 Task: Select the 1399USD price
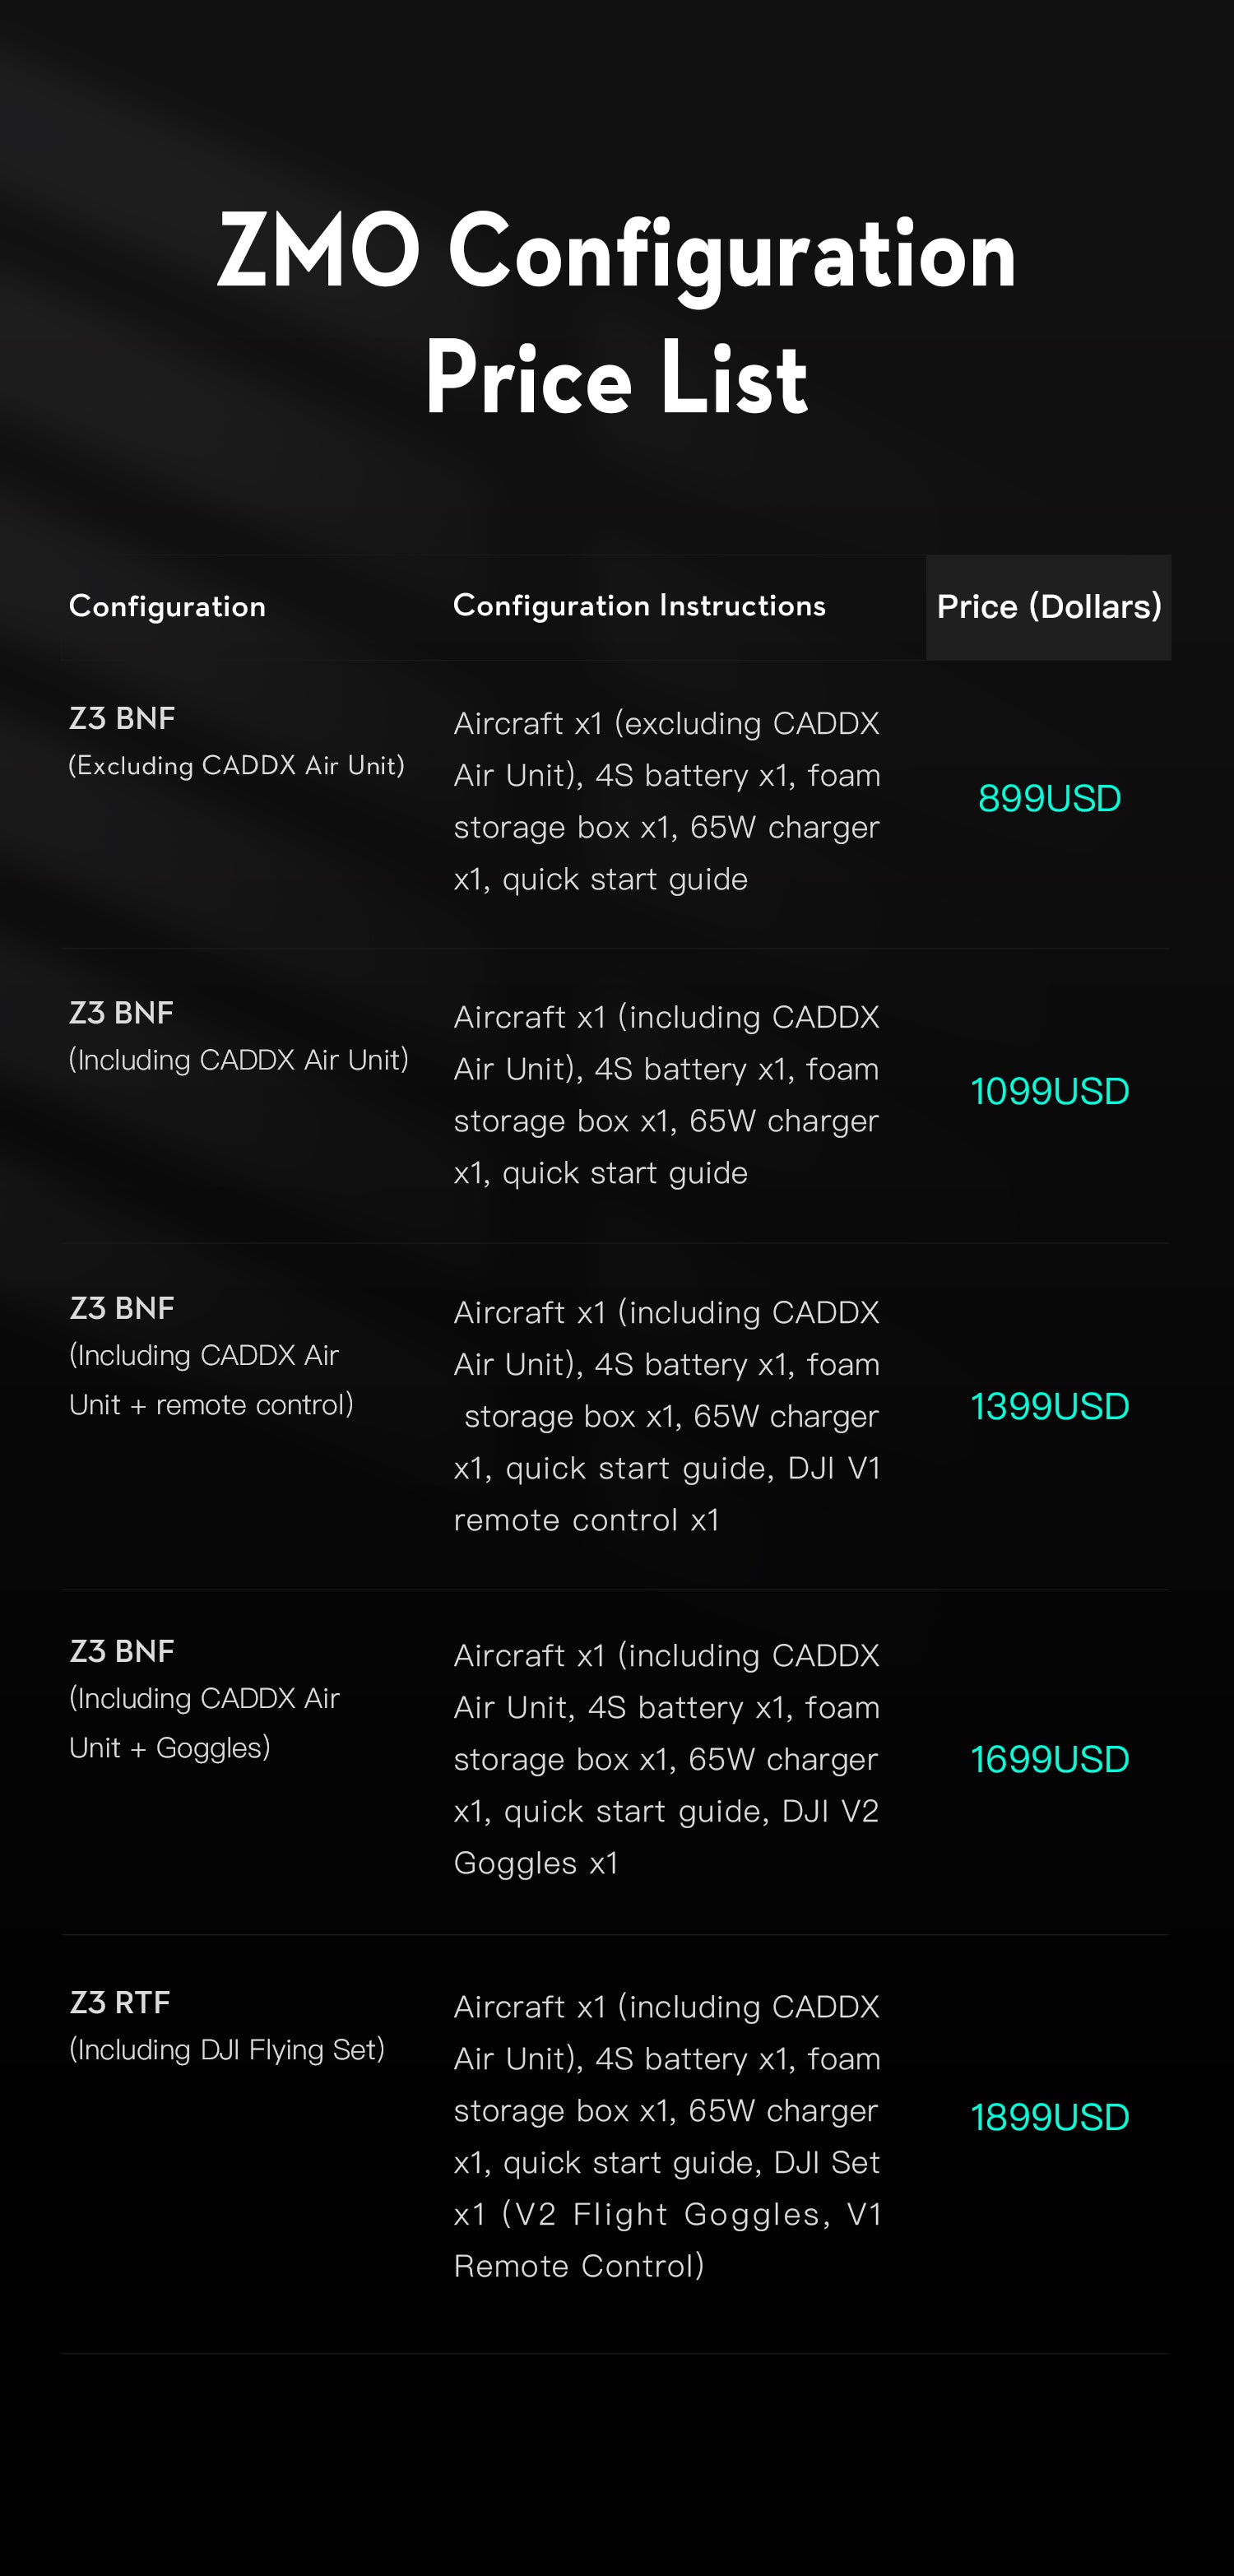tap(1049, 1406)
